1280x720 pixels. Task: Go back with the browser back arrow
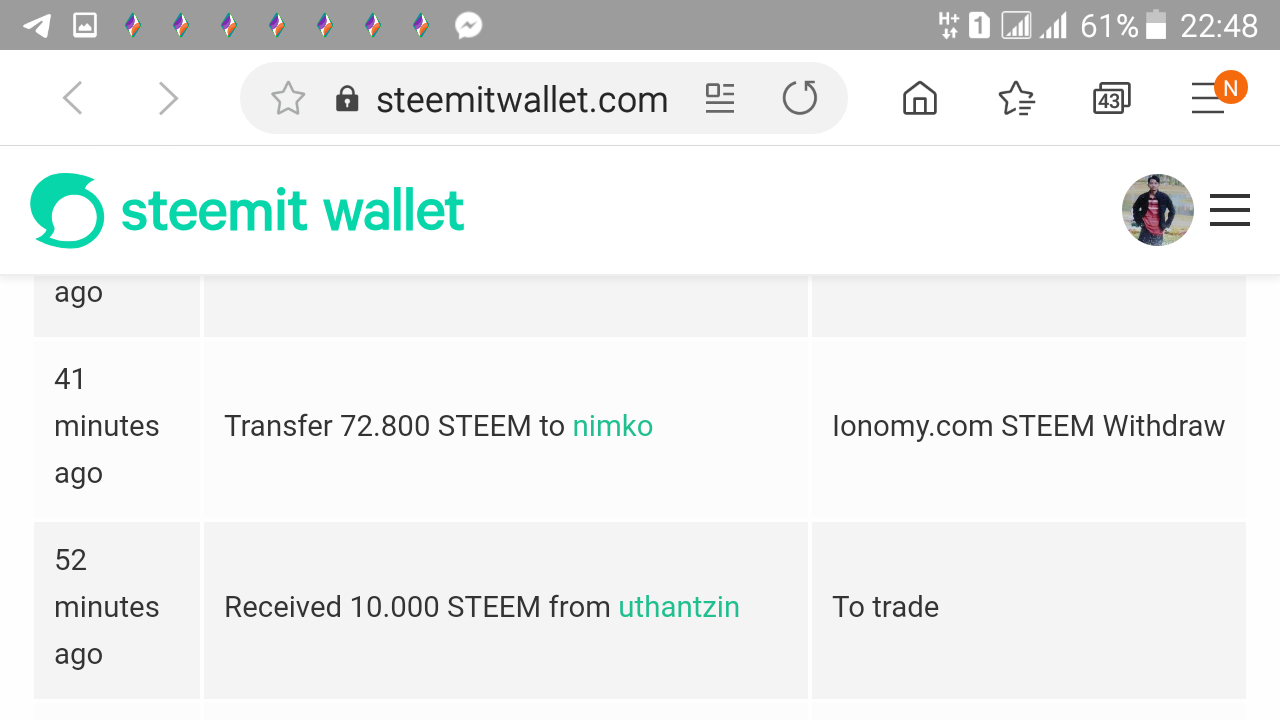pyautogui.click(x=72, y=98)
